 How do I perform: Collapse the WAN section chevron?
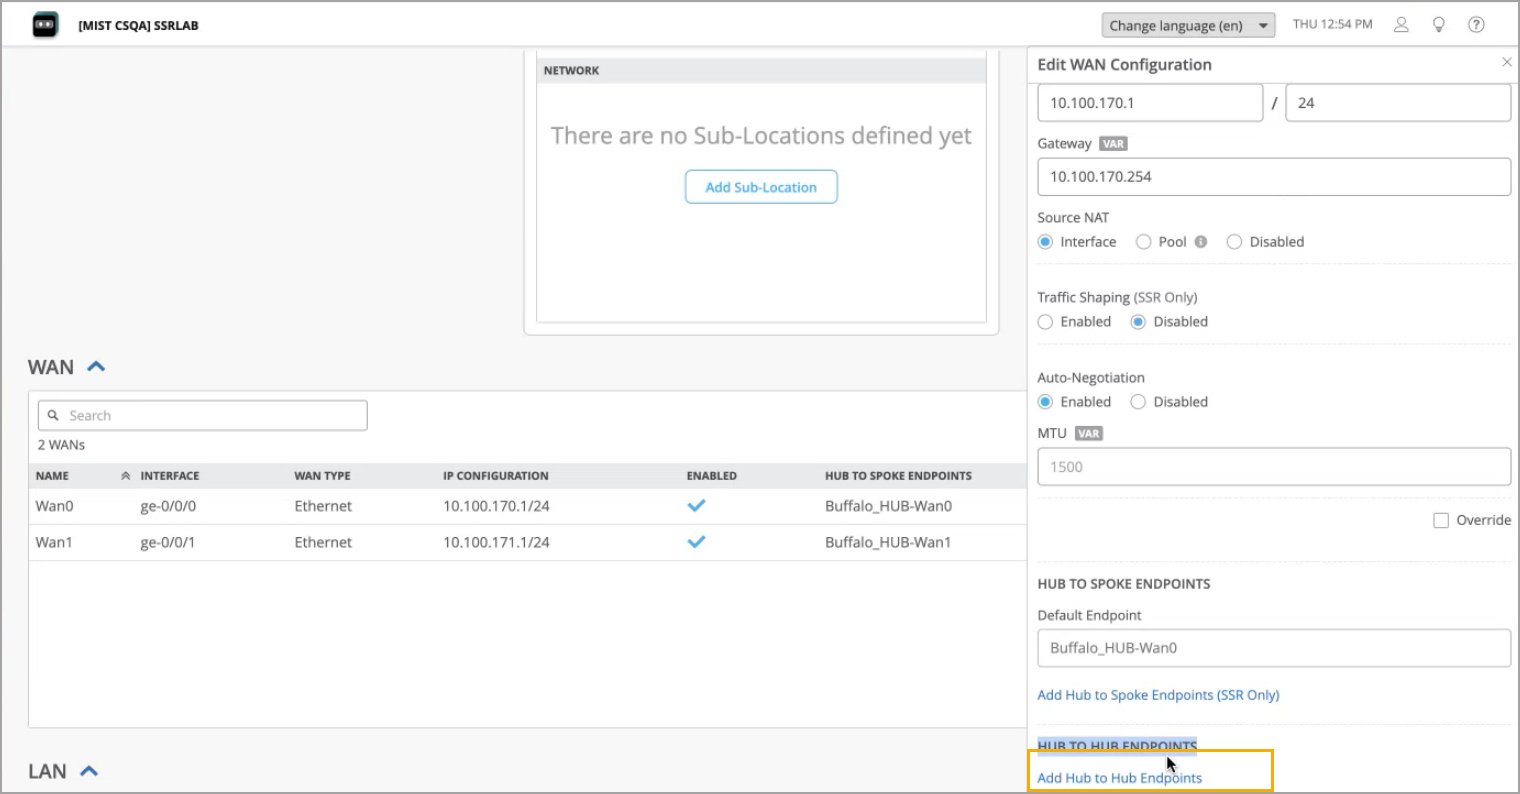(x=96, y=367)
